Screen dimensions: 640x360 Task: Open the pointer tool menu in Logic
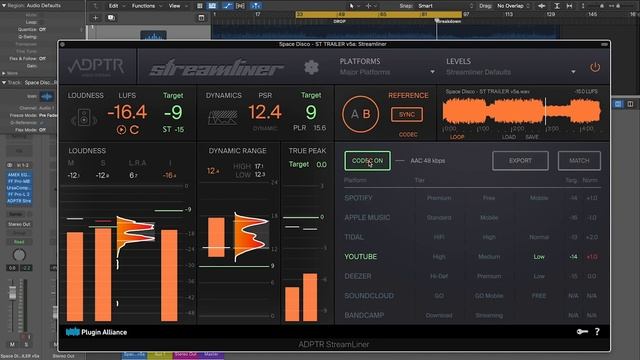(353, 6)
